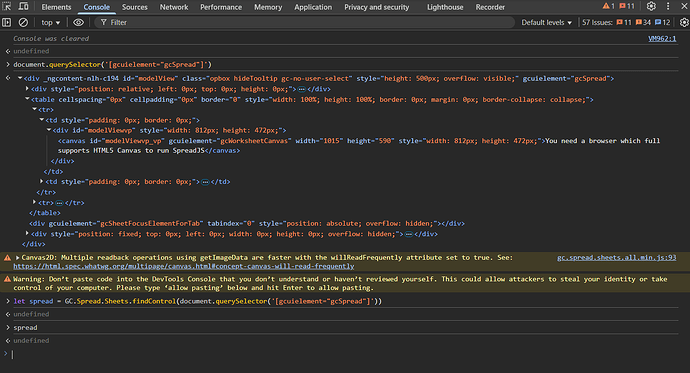Switch to the Elements tab
Viewport: 690px width, 373px height.
point(56,7)
